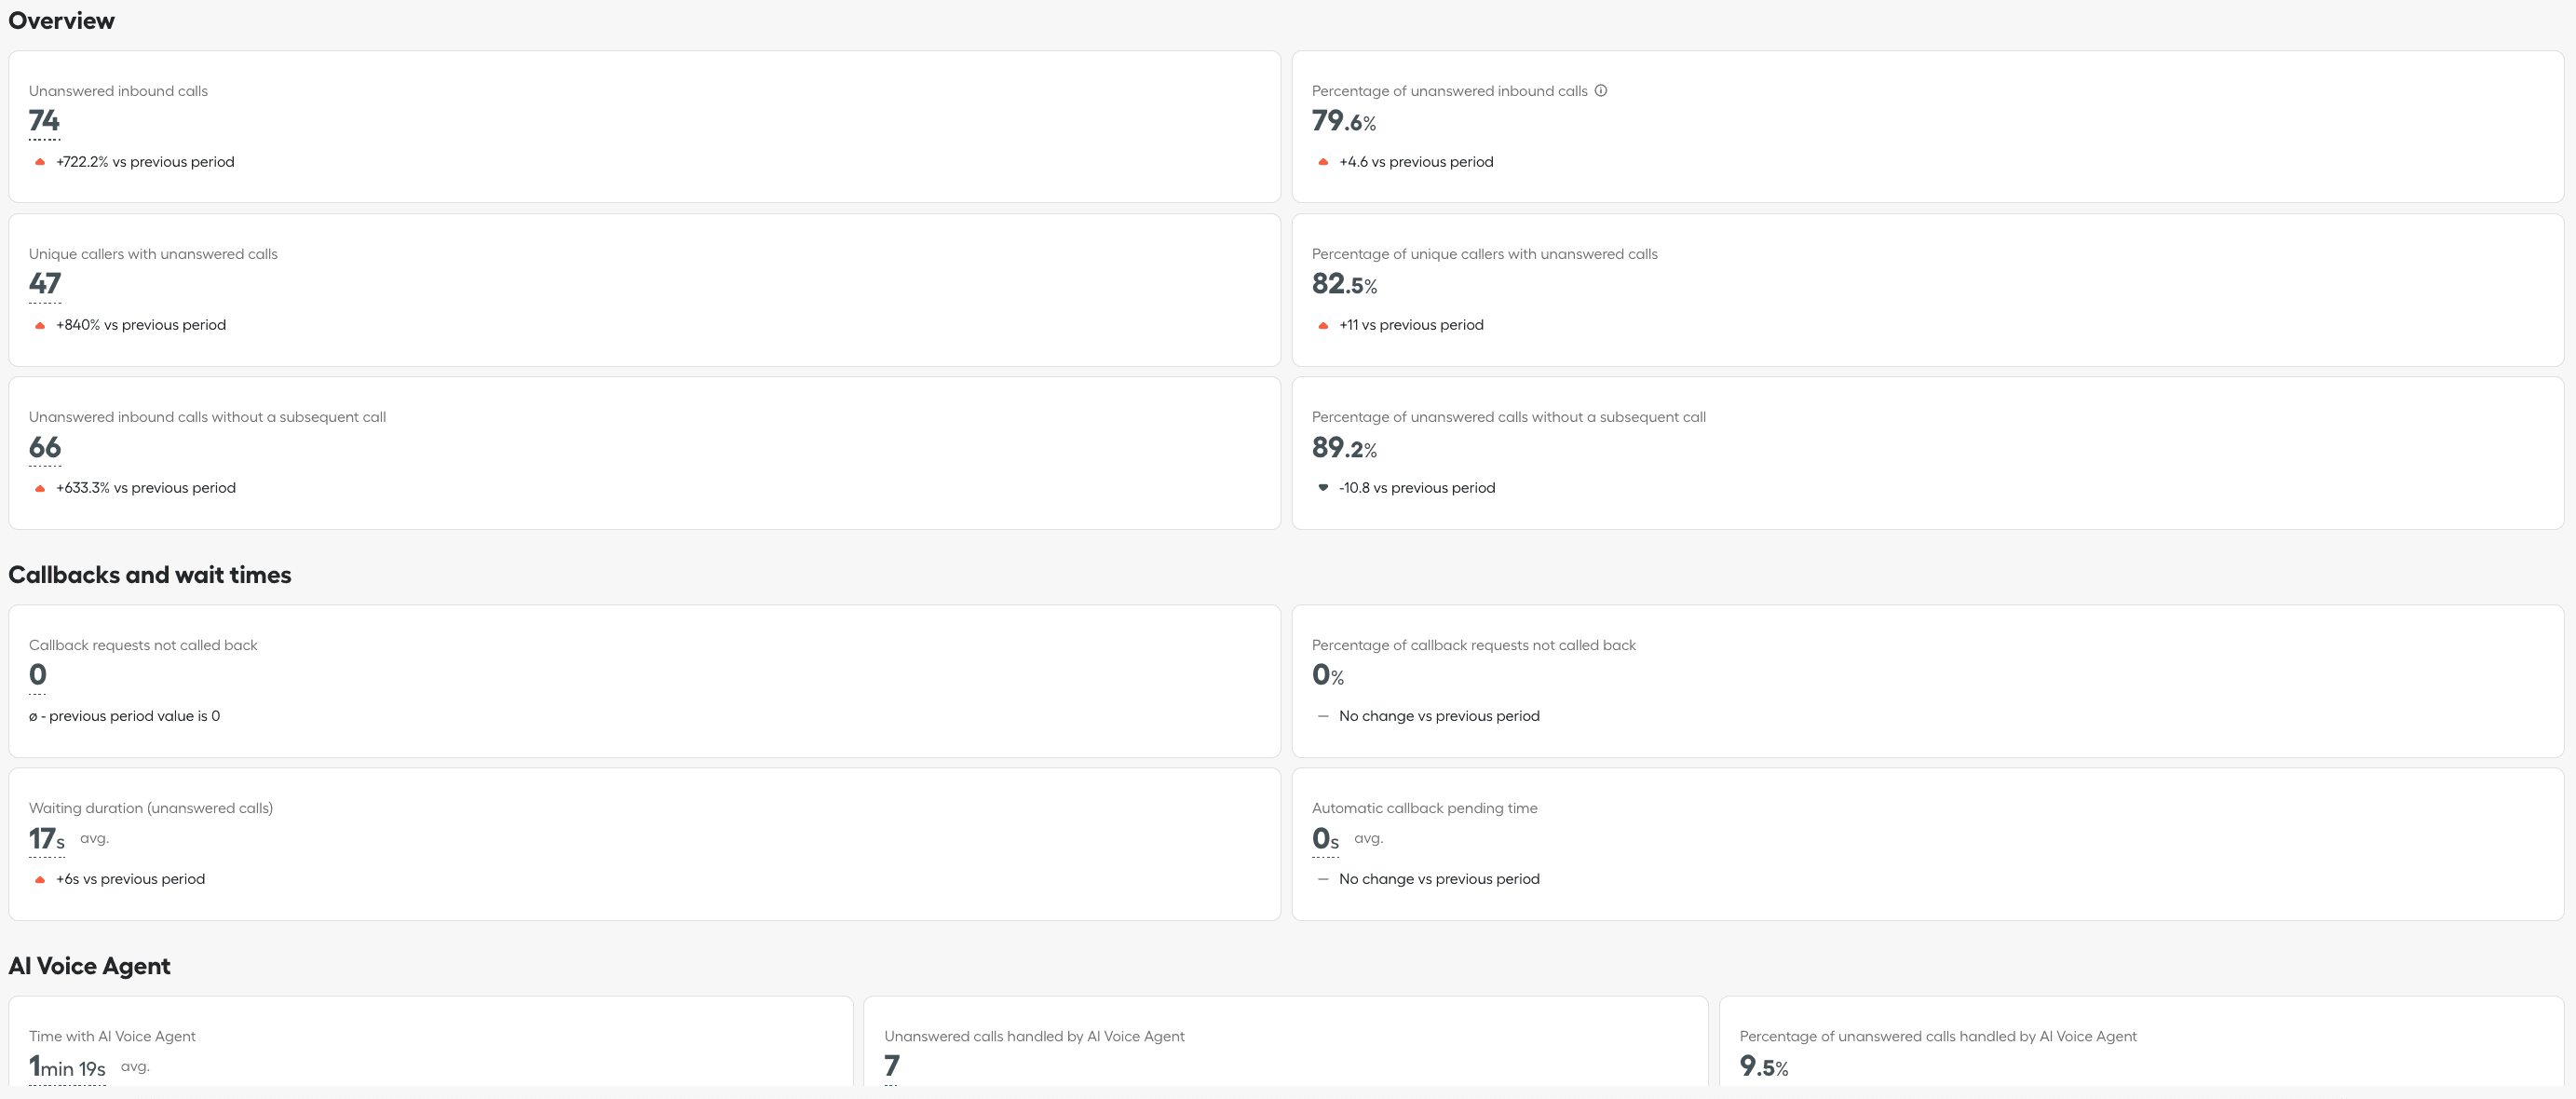Open the 47 unique callers value

[x=45, y=285]
